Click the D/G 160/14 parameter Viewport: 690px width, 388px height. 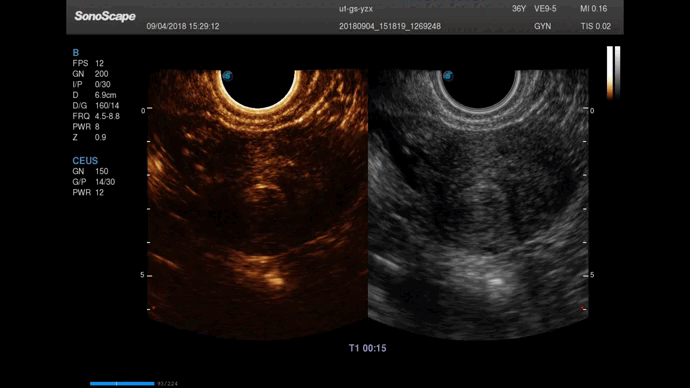tap(96, 106)
